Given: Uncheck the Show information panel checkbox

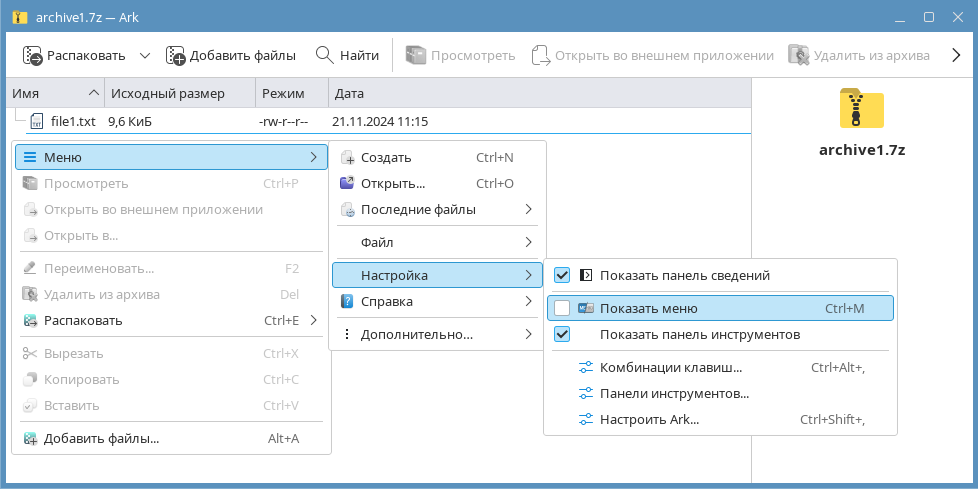Looking at the screenshot, I should [x=562, y=275].
